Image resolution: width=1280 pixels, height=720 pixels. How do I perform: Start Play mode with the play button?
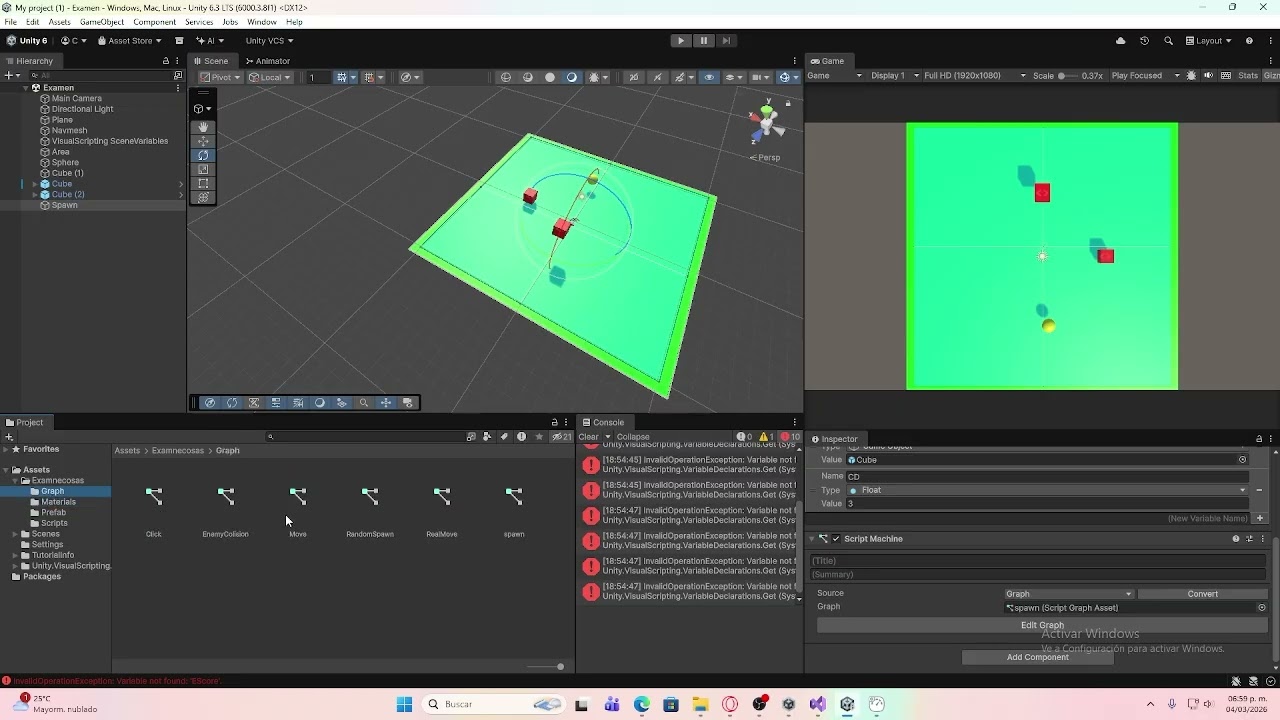(x=681, y=41)
